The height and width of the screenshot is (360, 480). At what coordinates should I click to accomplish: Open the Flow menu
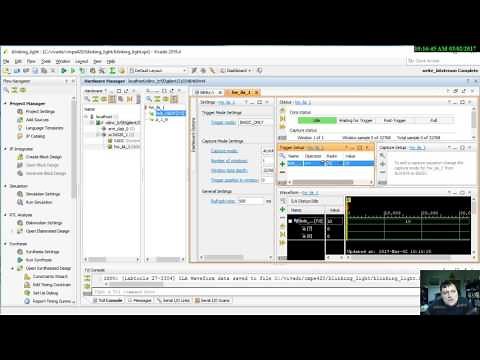(31, 61)
